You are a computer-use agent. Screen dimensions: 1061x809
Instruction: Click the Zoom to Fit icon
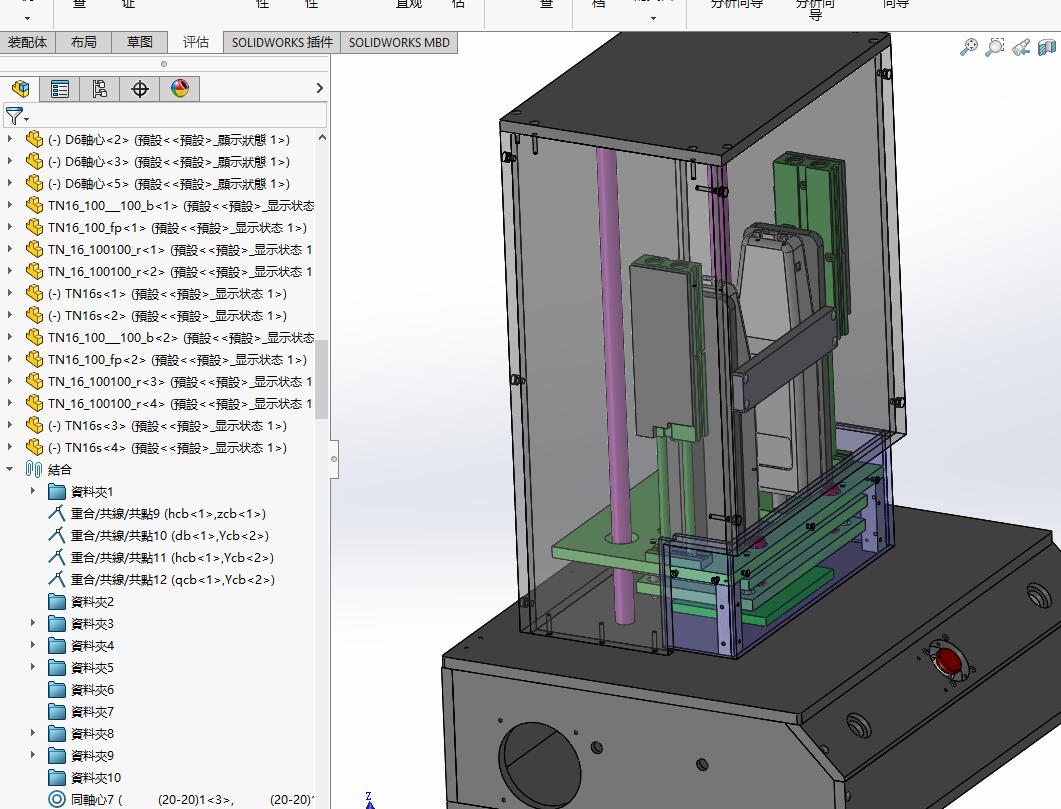969,47
